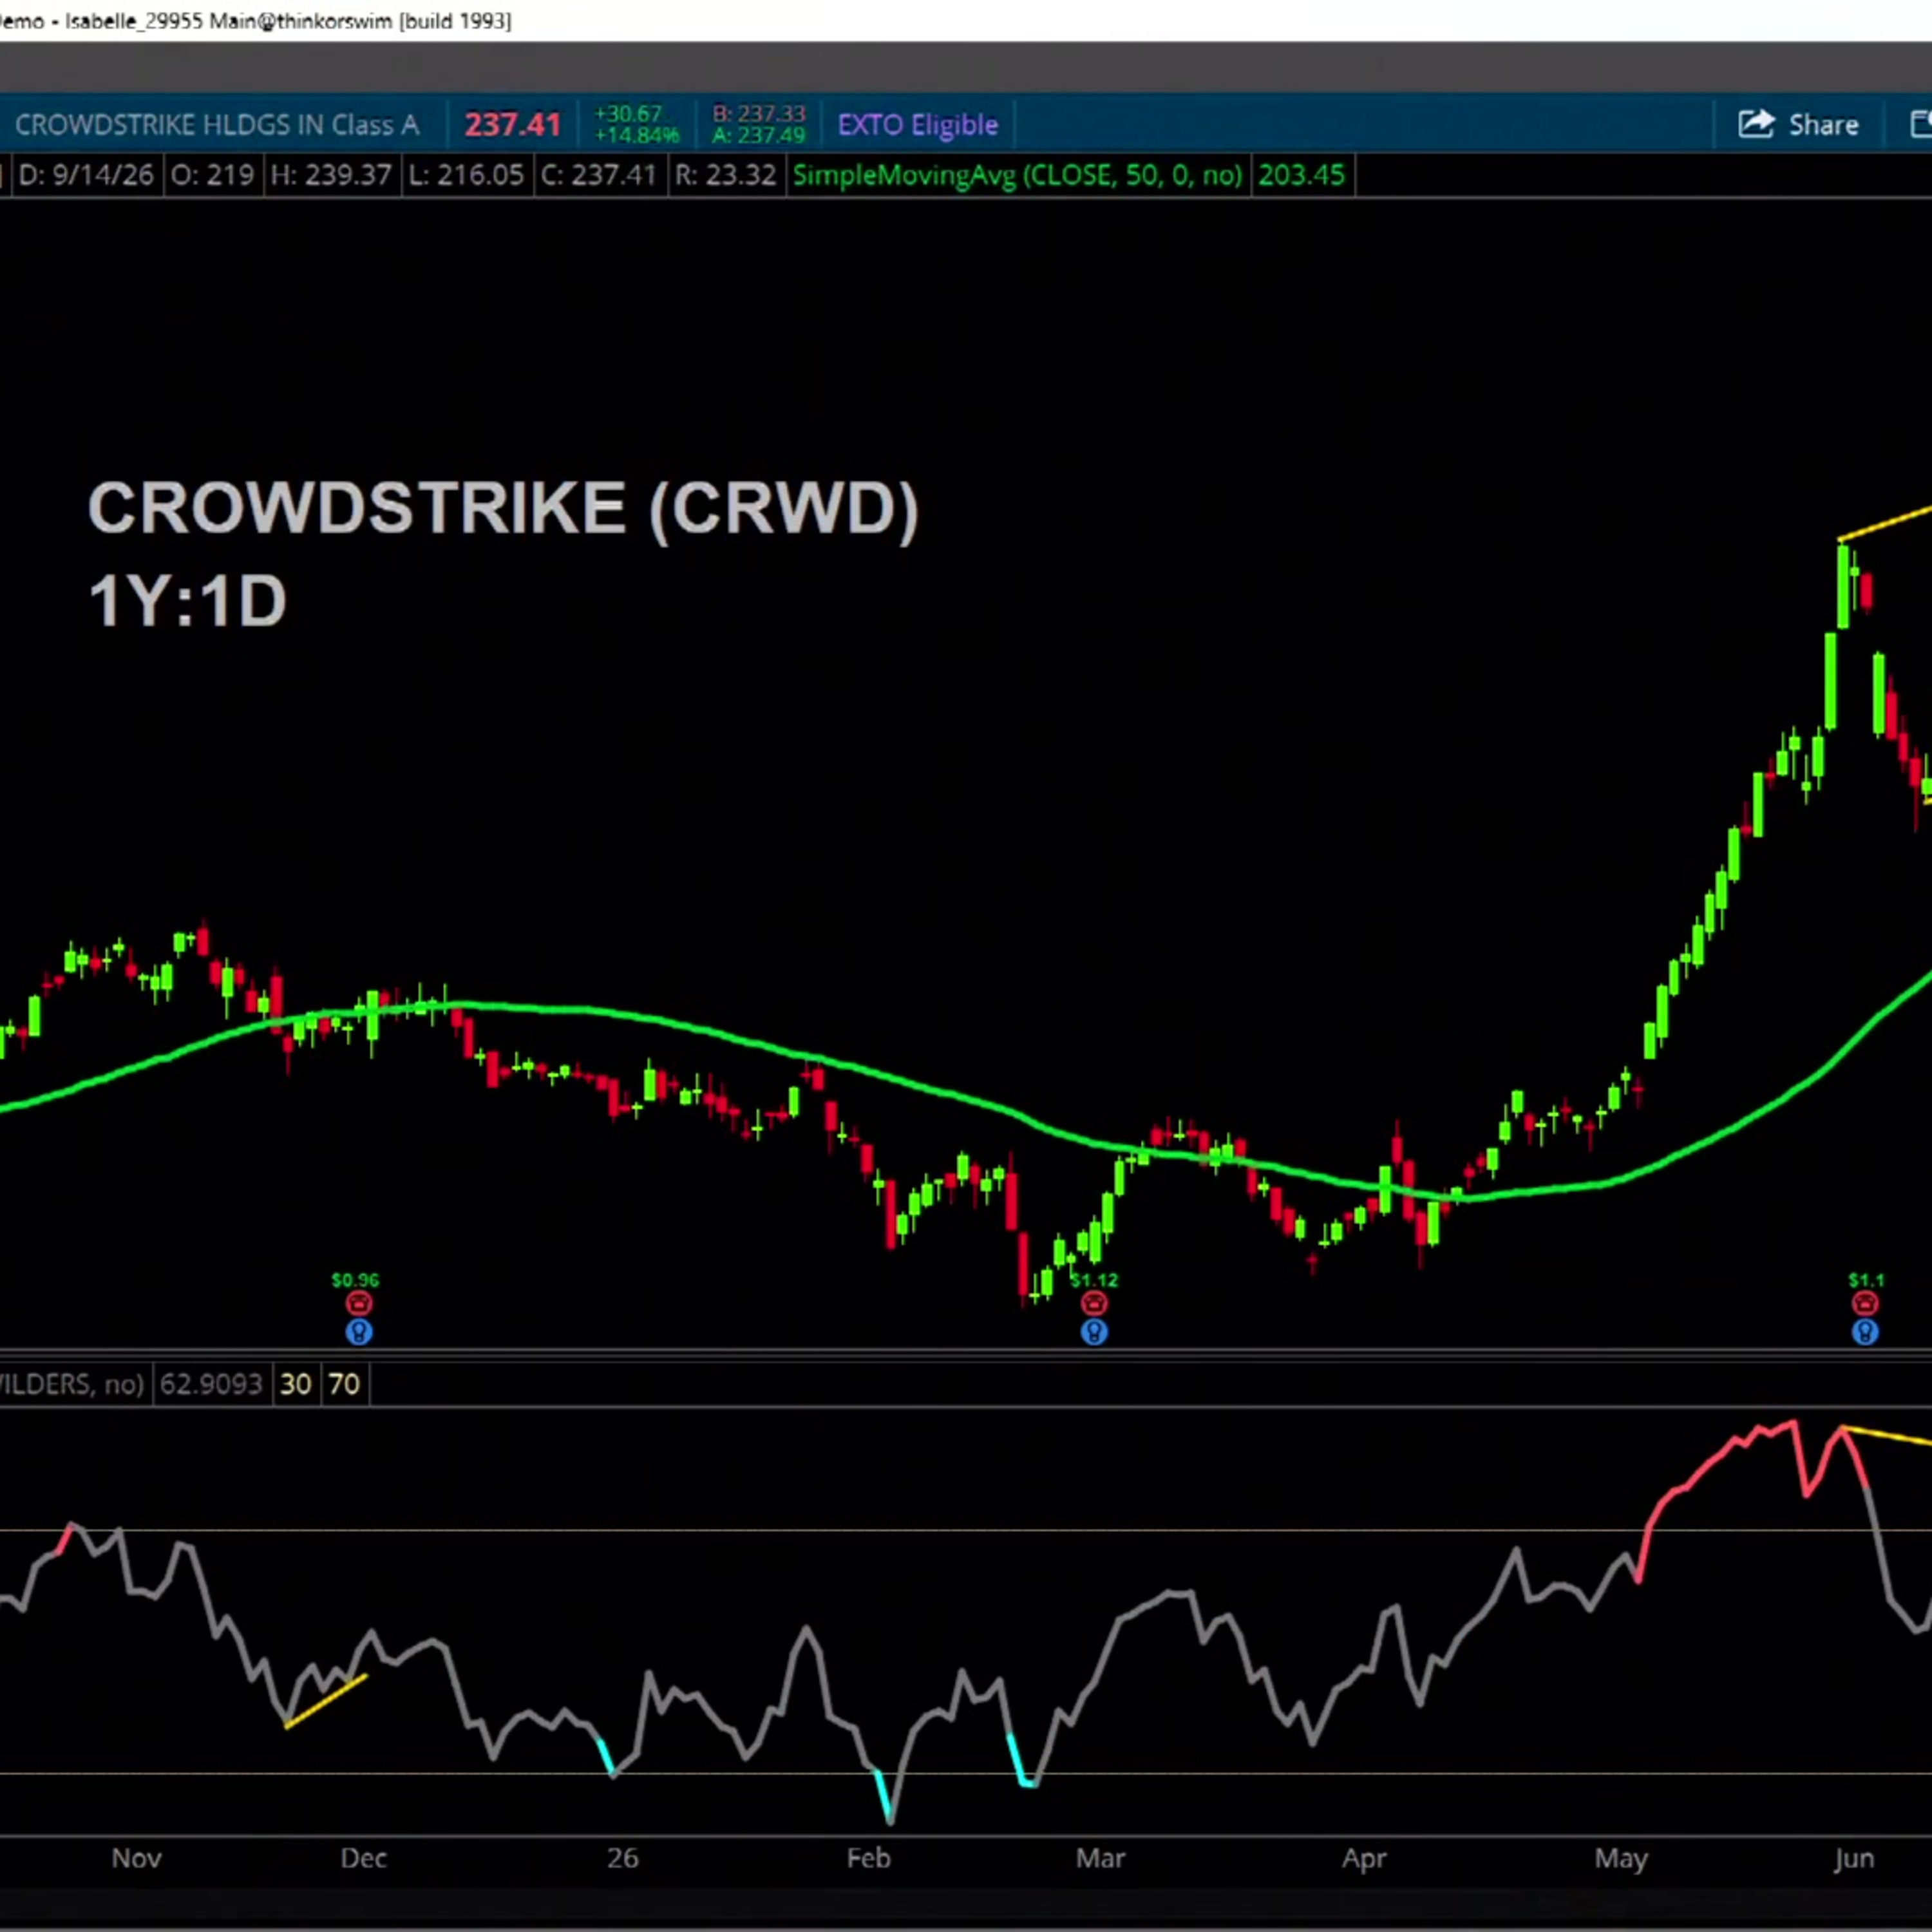The height and width of the screenshot is (1932, 1932).
Task: Click the A: 237.49 ask quote
Action: click(759, 135)
